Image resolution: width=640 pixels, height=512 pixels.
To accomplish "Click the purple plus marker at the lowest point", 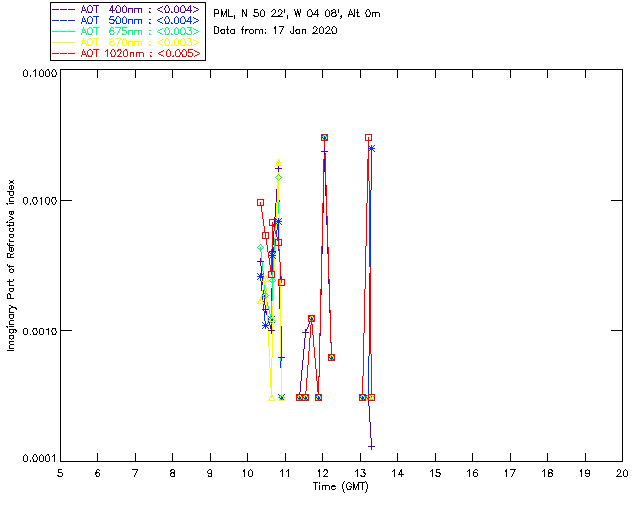I will coord(371,447).
